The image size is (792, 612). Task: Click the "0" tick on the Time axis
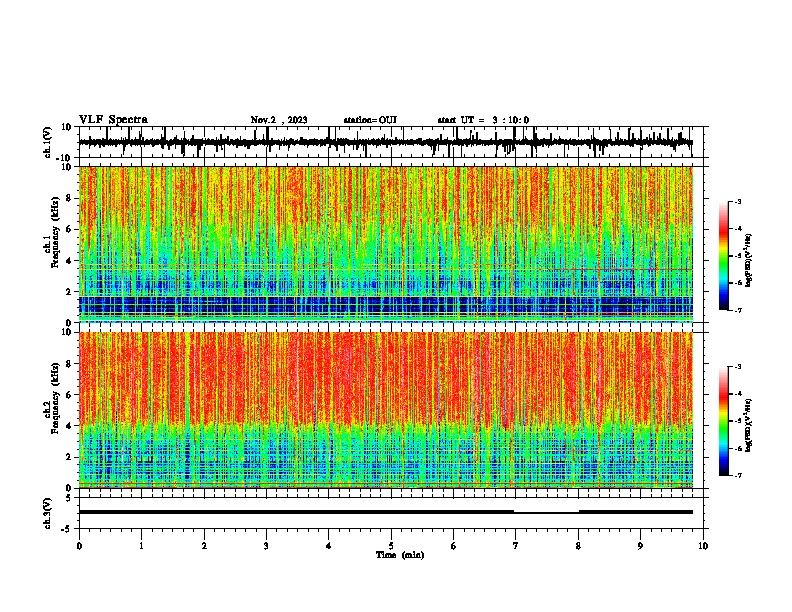(x=79, y=546)
